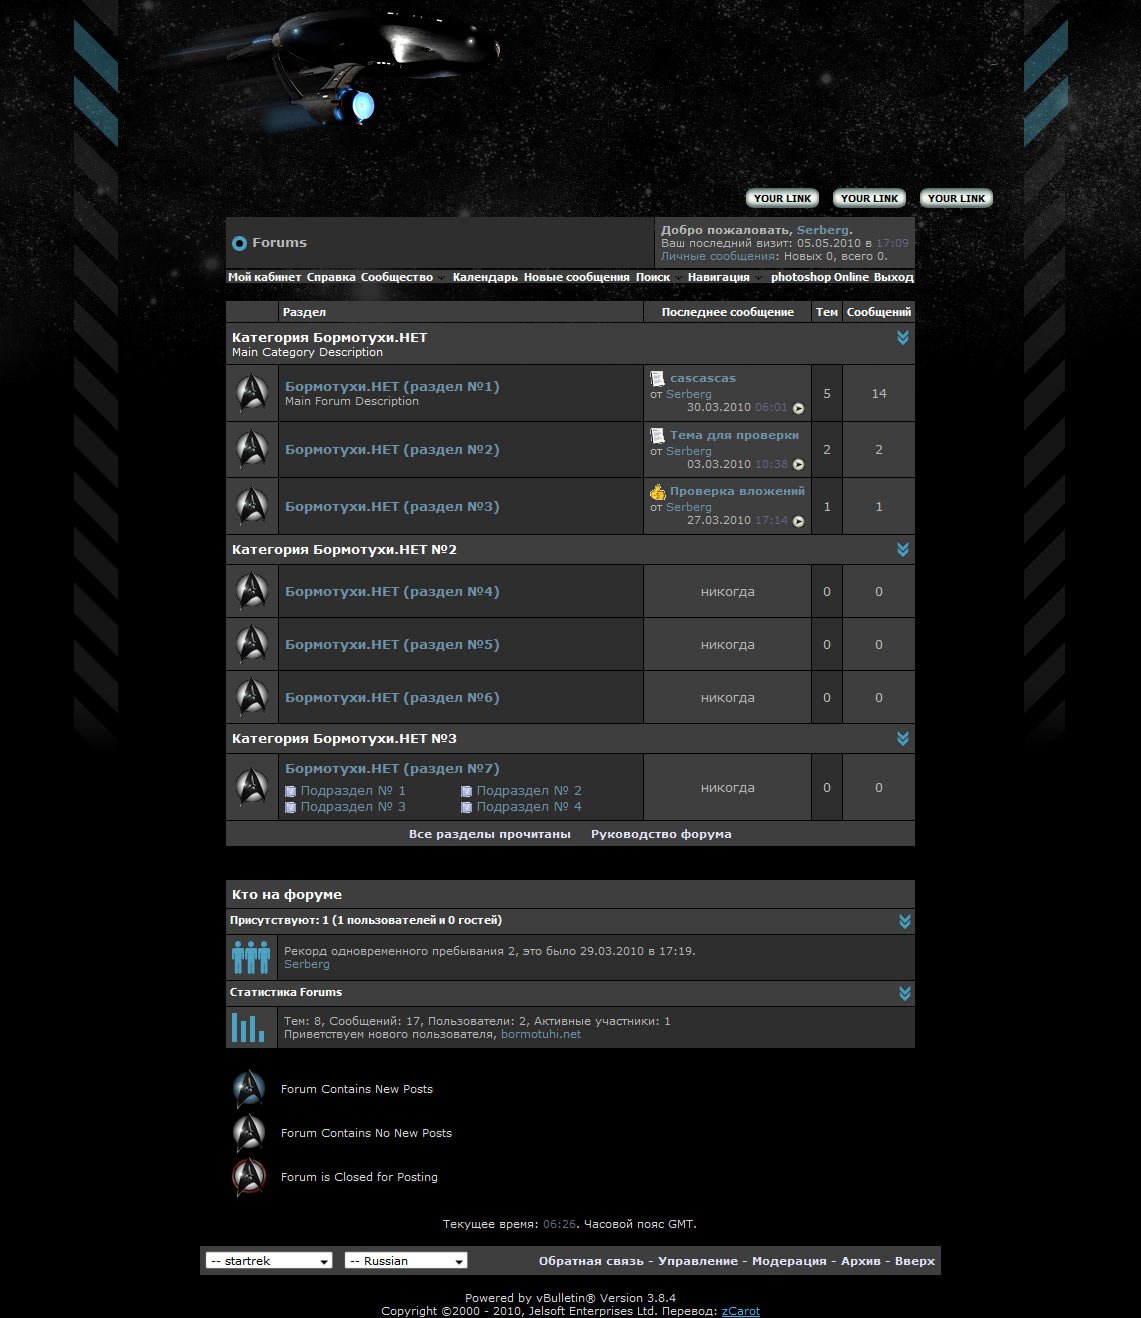The image size is (1141, 1318).
Task: Click the Starfleet icon for раздел №7
Action: click(x=252, y=787)
